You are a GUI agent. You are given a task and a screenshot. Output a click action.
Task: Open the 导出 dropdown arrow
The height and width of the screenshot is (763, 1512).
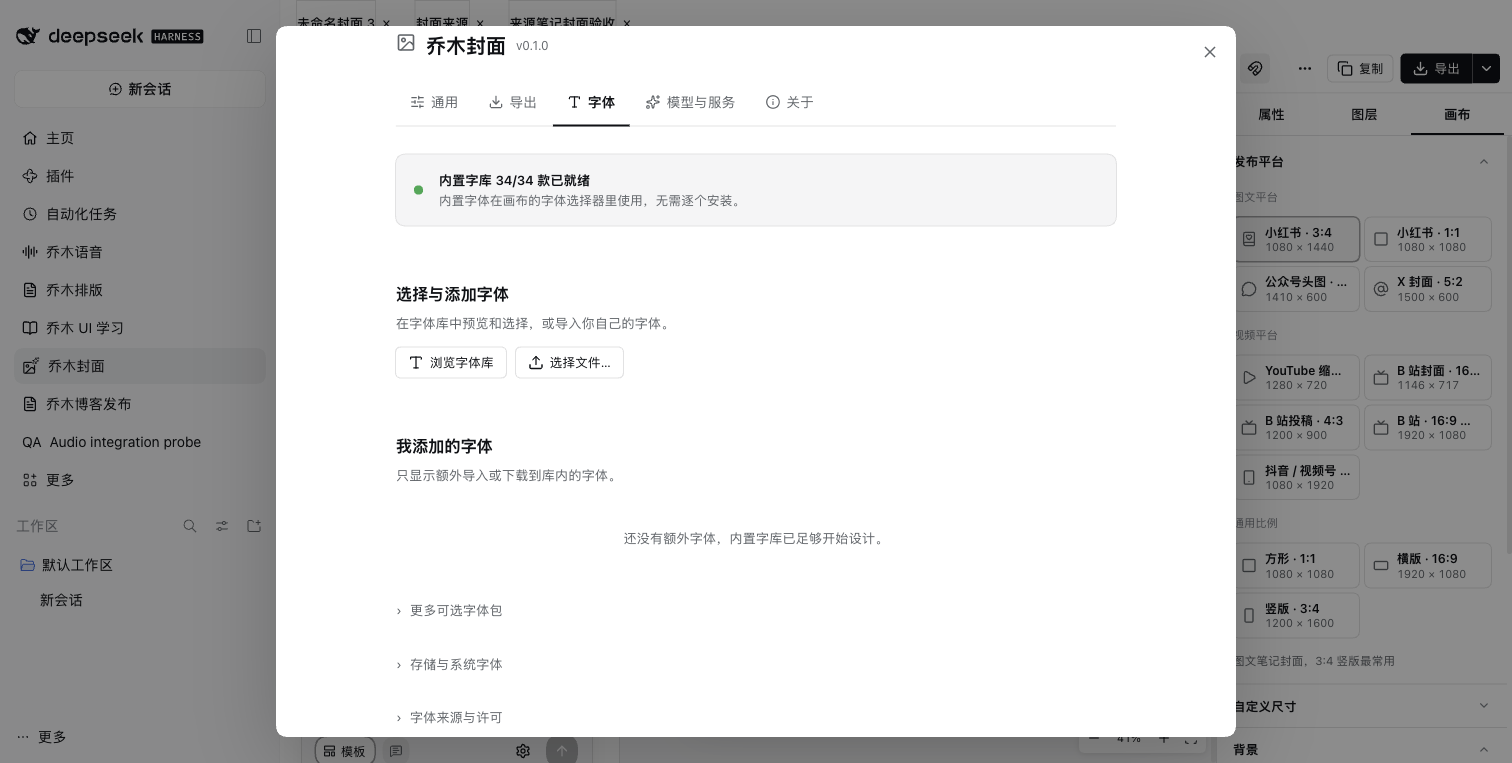1486,68
